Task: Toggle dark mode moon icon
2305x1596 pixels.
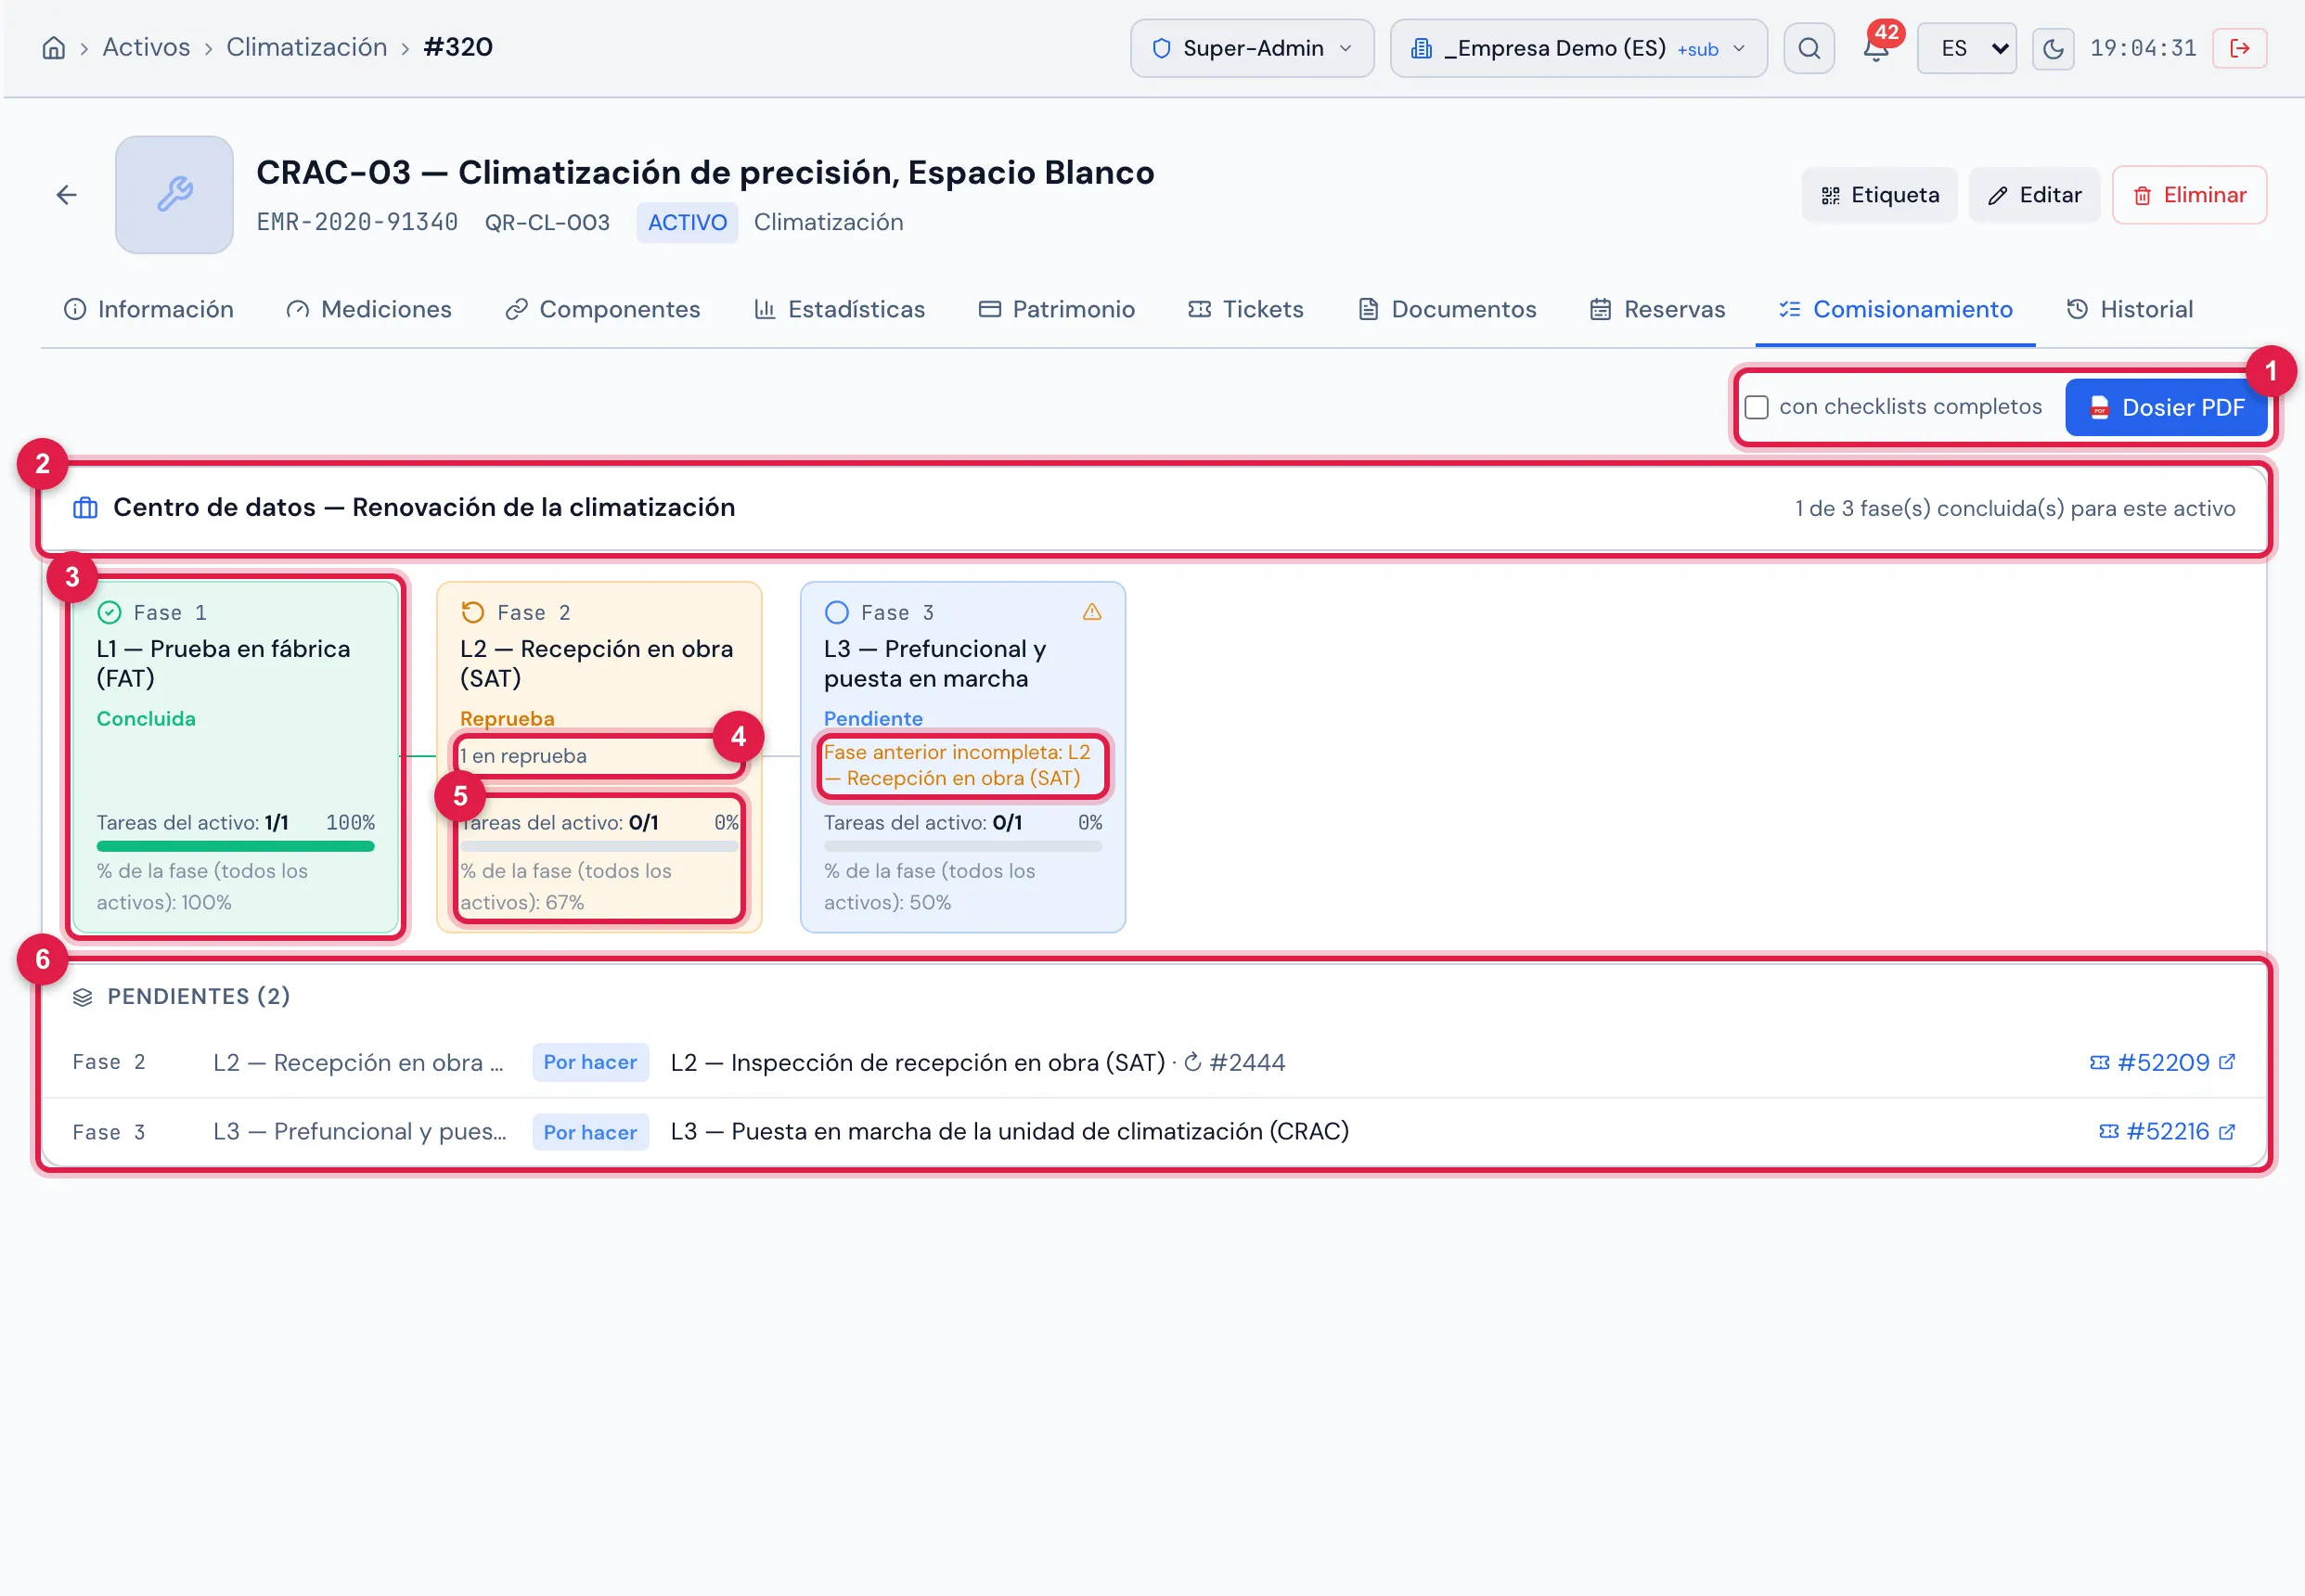Action: 2052,49
